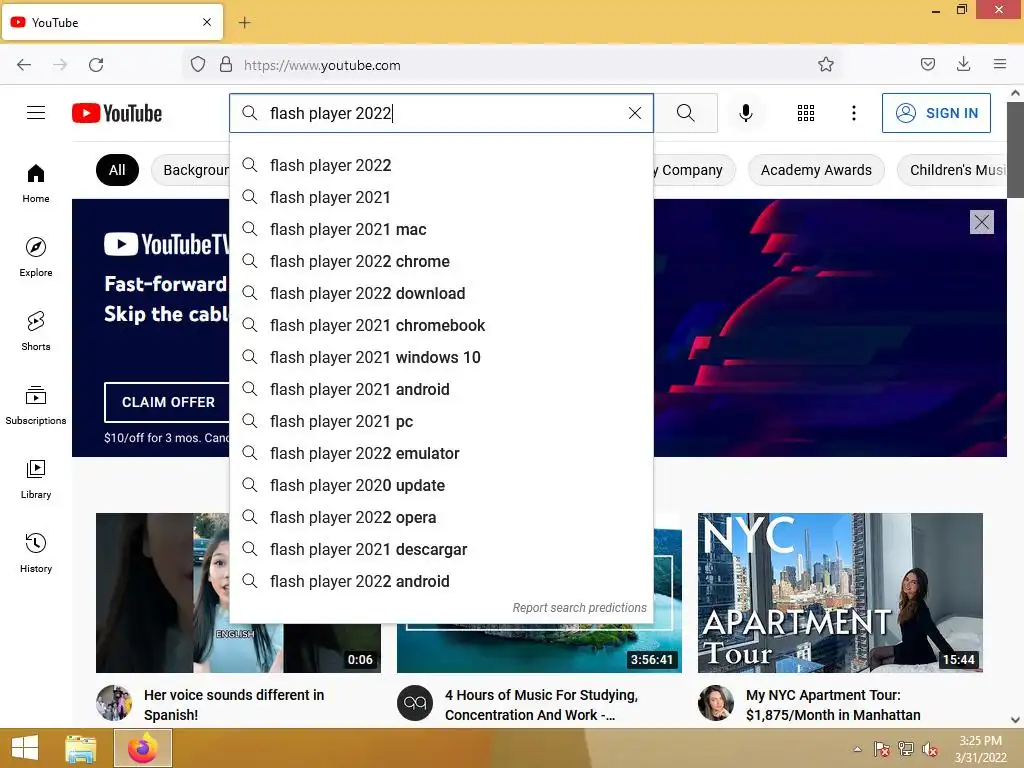This screenshot has width=1024, height=768.
Task: Choose suggestion 'flash player 2020 update'
Action: click(441, 485)
